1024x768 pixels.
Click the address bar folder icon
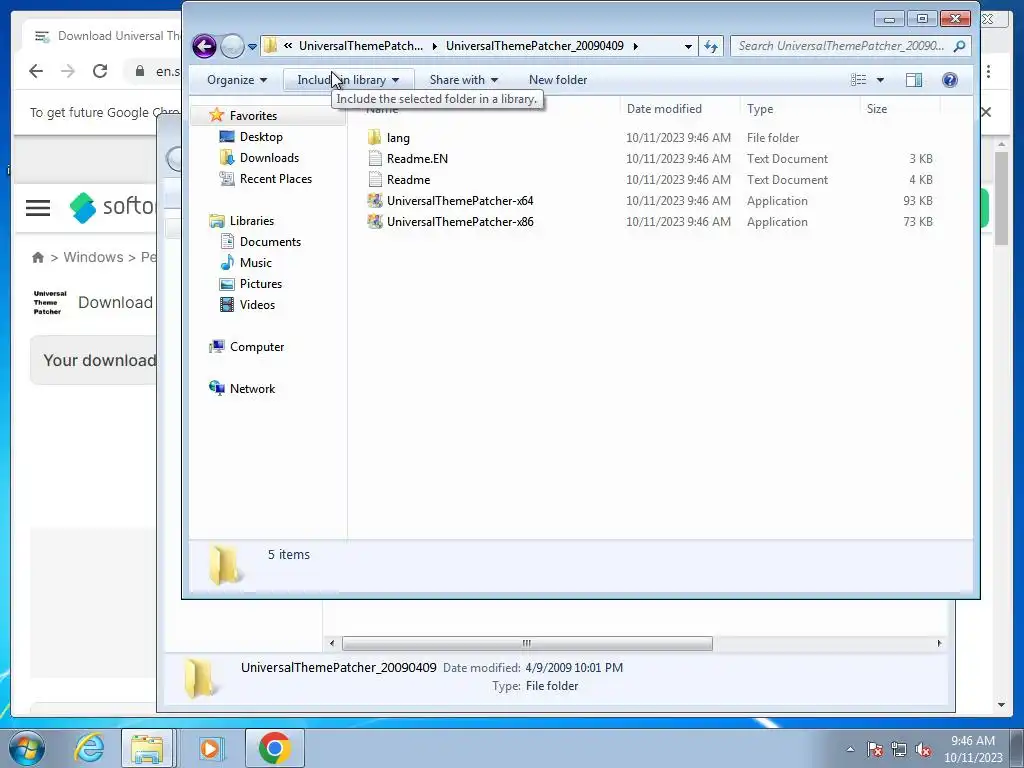click(x=270, y=46)
